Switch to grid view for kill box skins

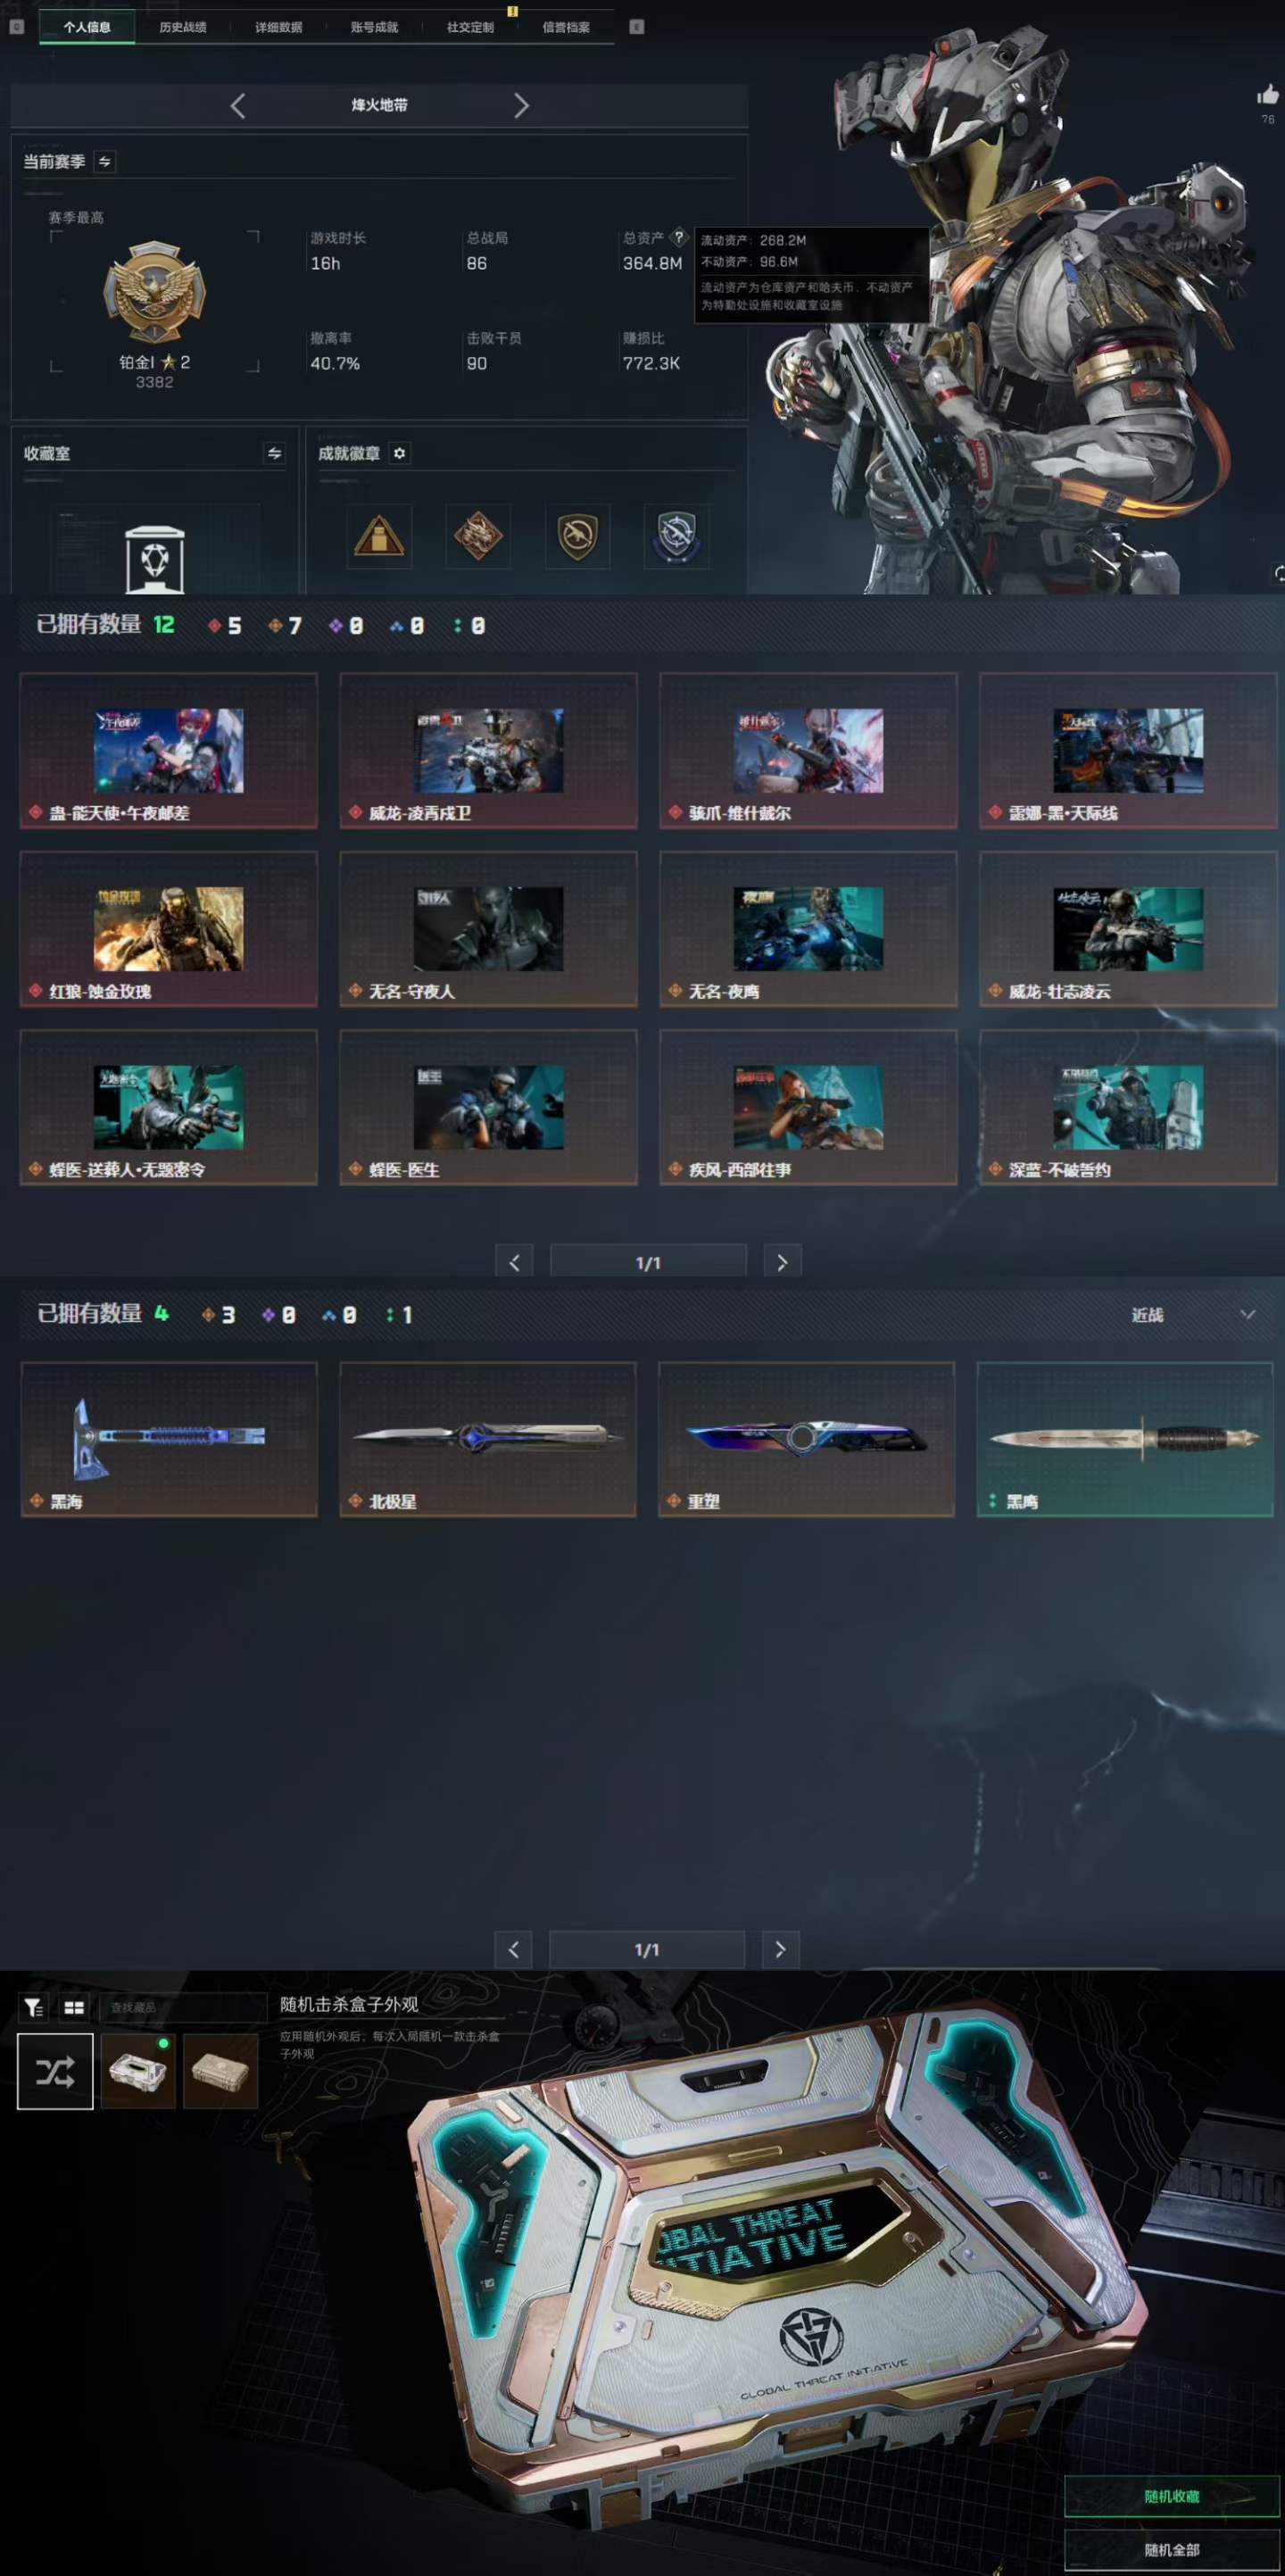pos(74,2007)
